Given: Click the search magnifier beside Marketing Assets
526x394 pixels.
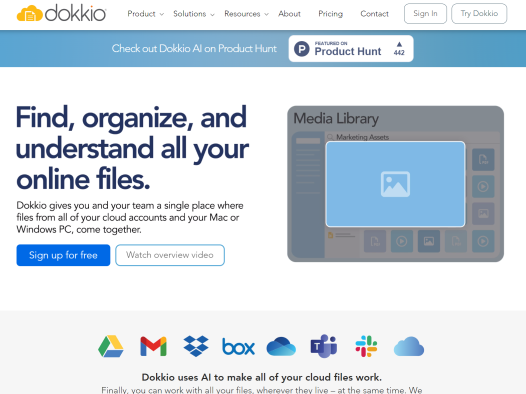Looking at the screenshot, I should coord(330,137).
